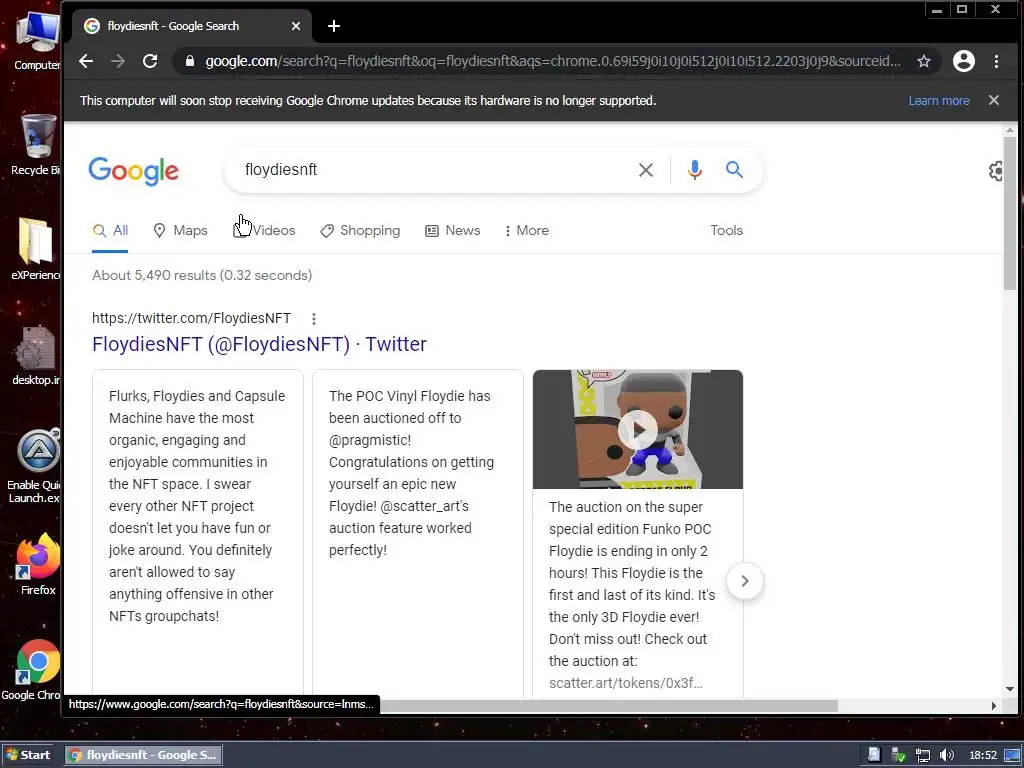Image resolution: width=1024 pixels, height=768 pixels.
Task: Submit search with the magnifier icon
Action: (735, 170)
